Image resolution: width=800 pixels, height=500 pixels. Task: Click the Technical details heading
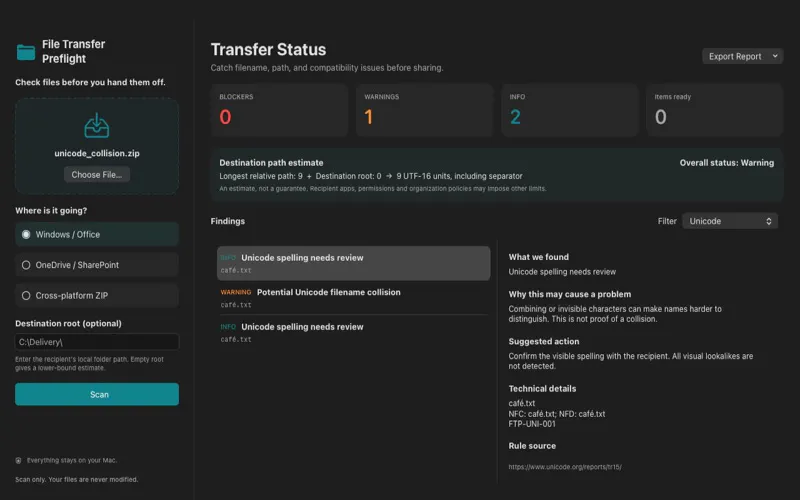click(542, 388)
